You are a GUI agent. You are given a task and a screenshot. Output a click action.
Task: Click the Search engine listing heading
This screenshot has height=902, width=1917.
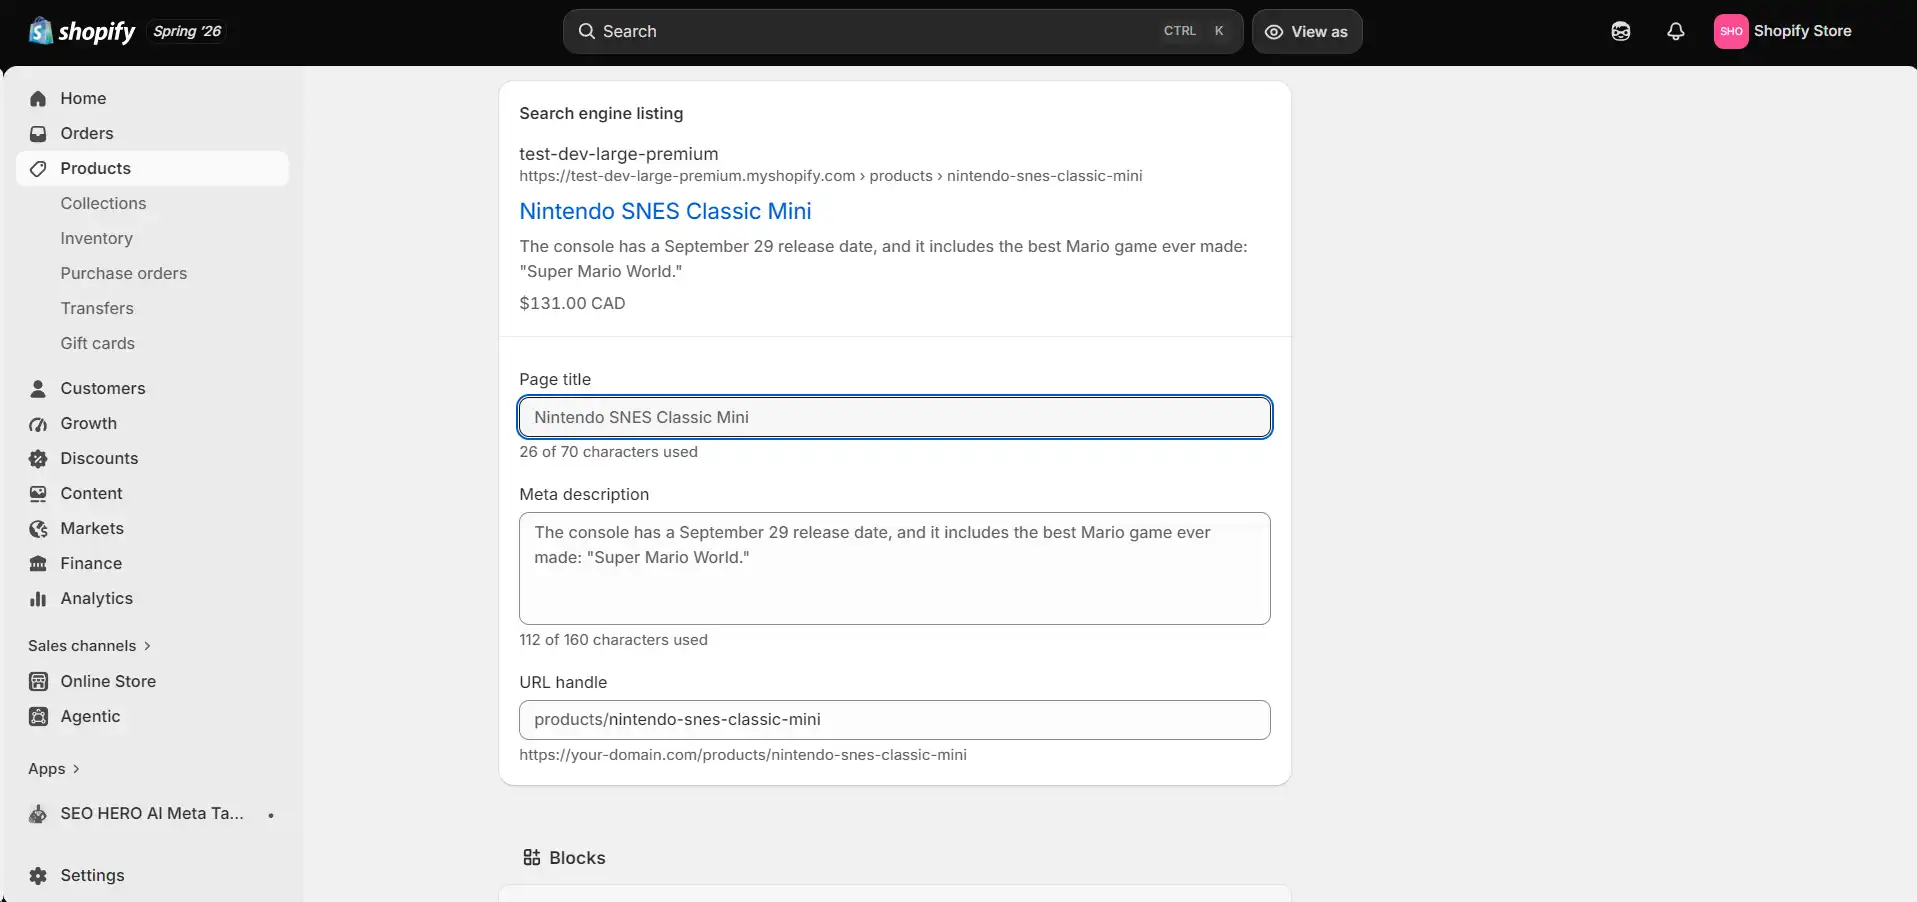coord(601,114)
